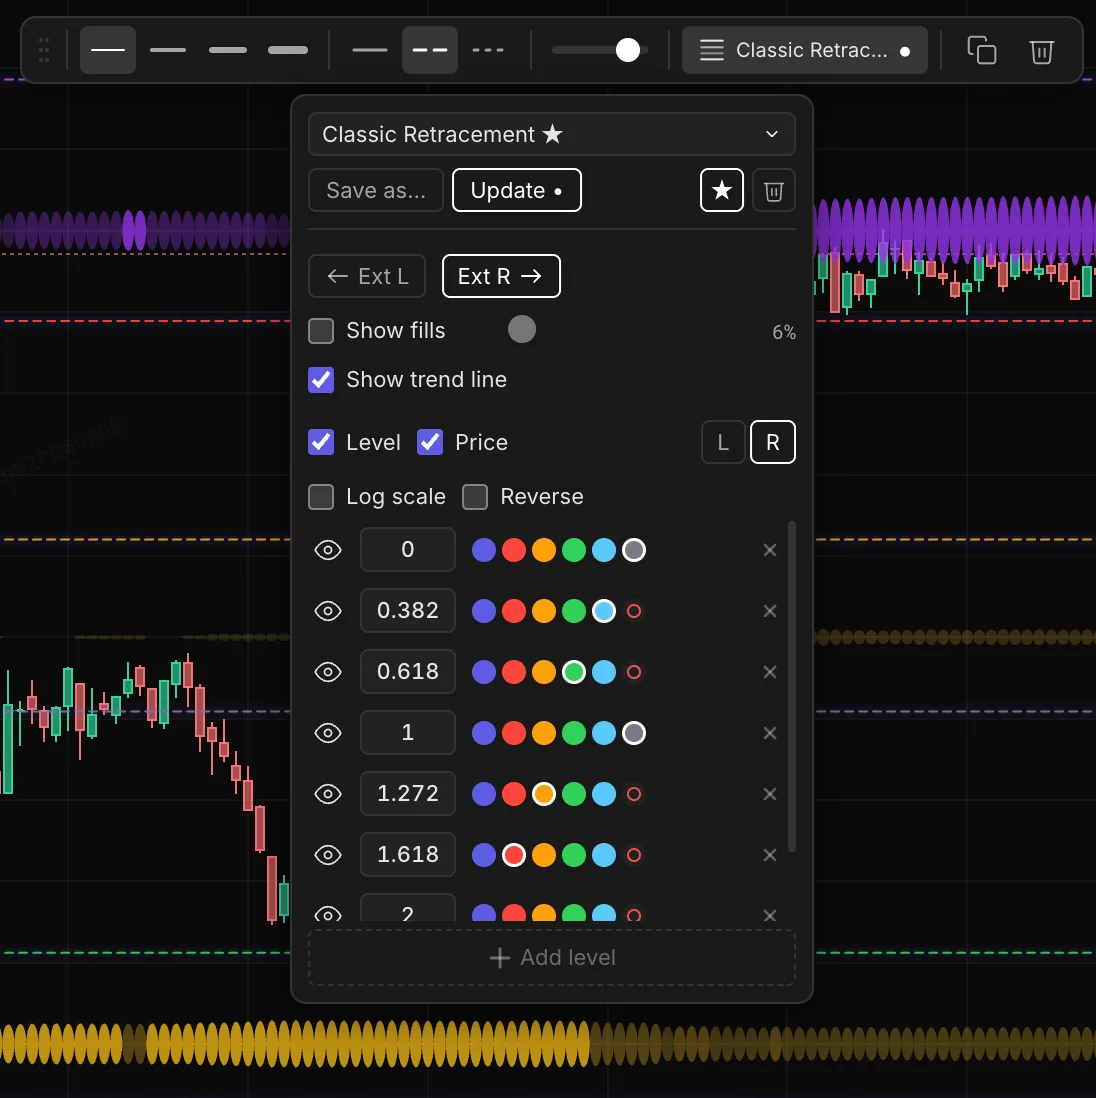Viewport: 1096px width, 1098px height.
Task: Set level 1.272 color to light blue
Action: click(604, 793)
